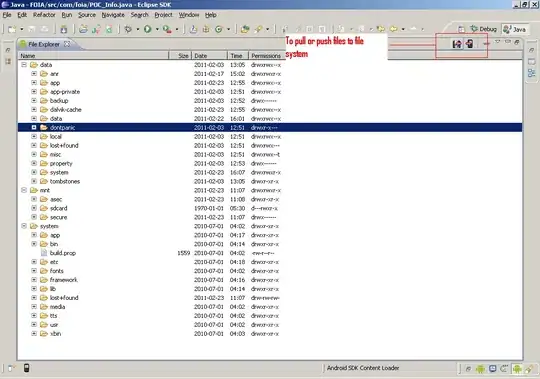The image size is (540, 379).
Task: Minimize the File Explorer view panel
Action: coord(508,42)
